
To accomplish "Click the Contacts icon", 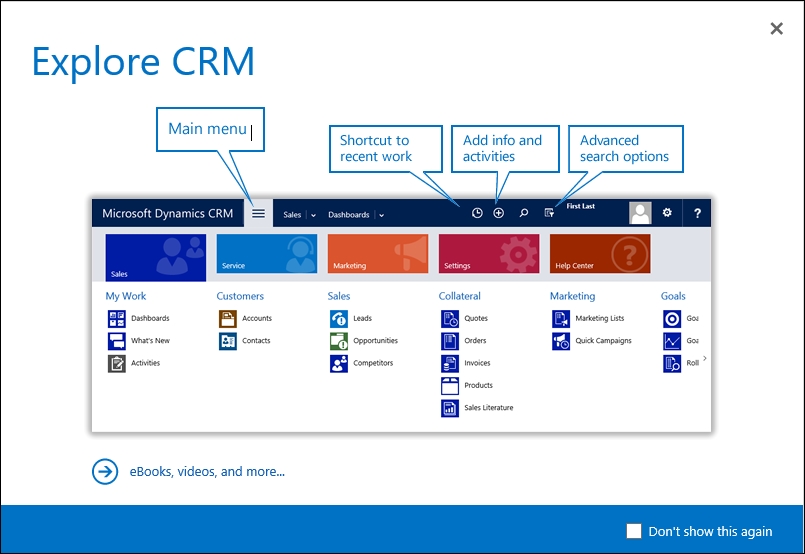I will (228, 341).
